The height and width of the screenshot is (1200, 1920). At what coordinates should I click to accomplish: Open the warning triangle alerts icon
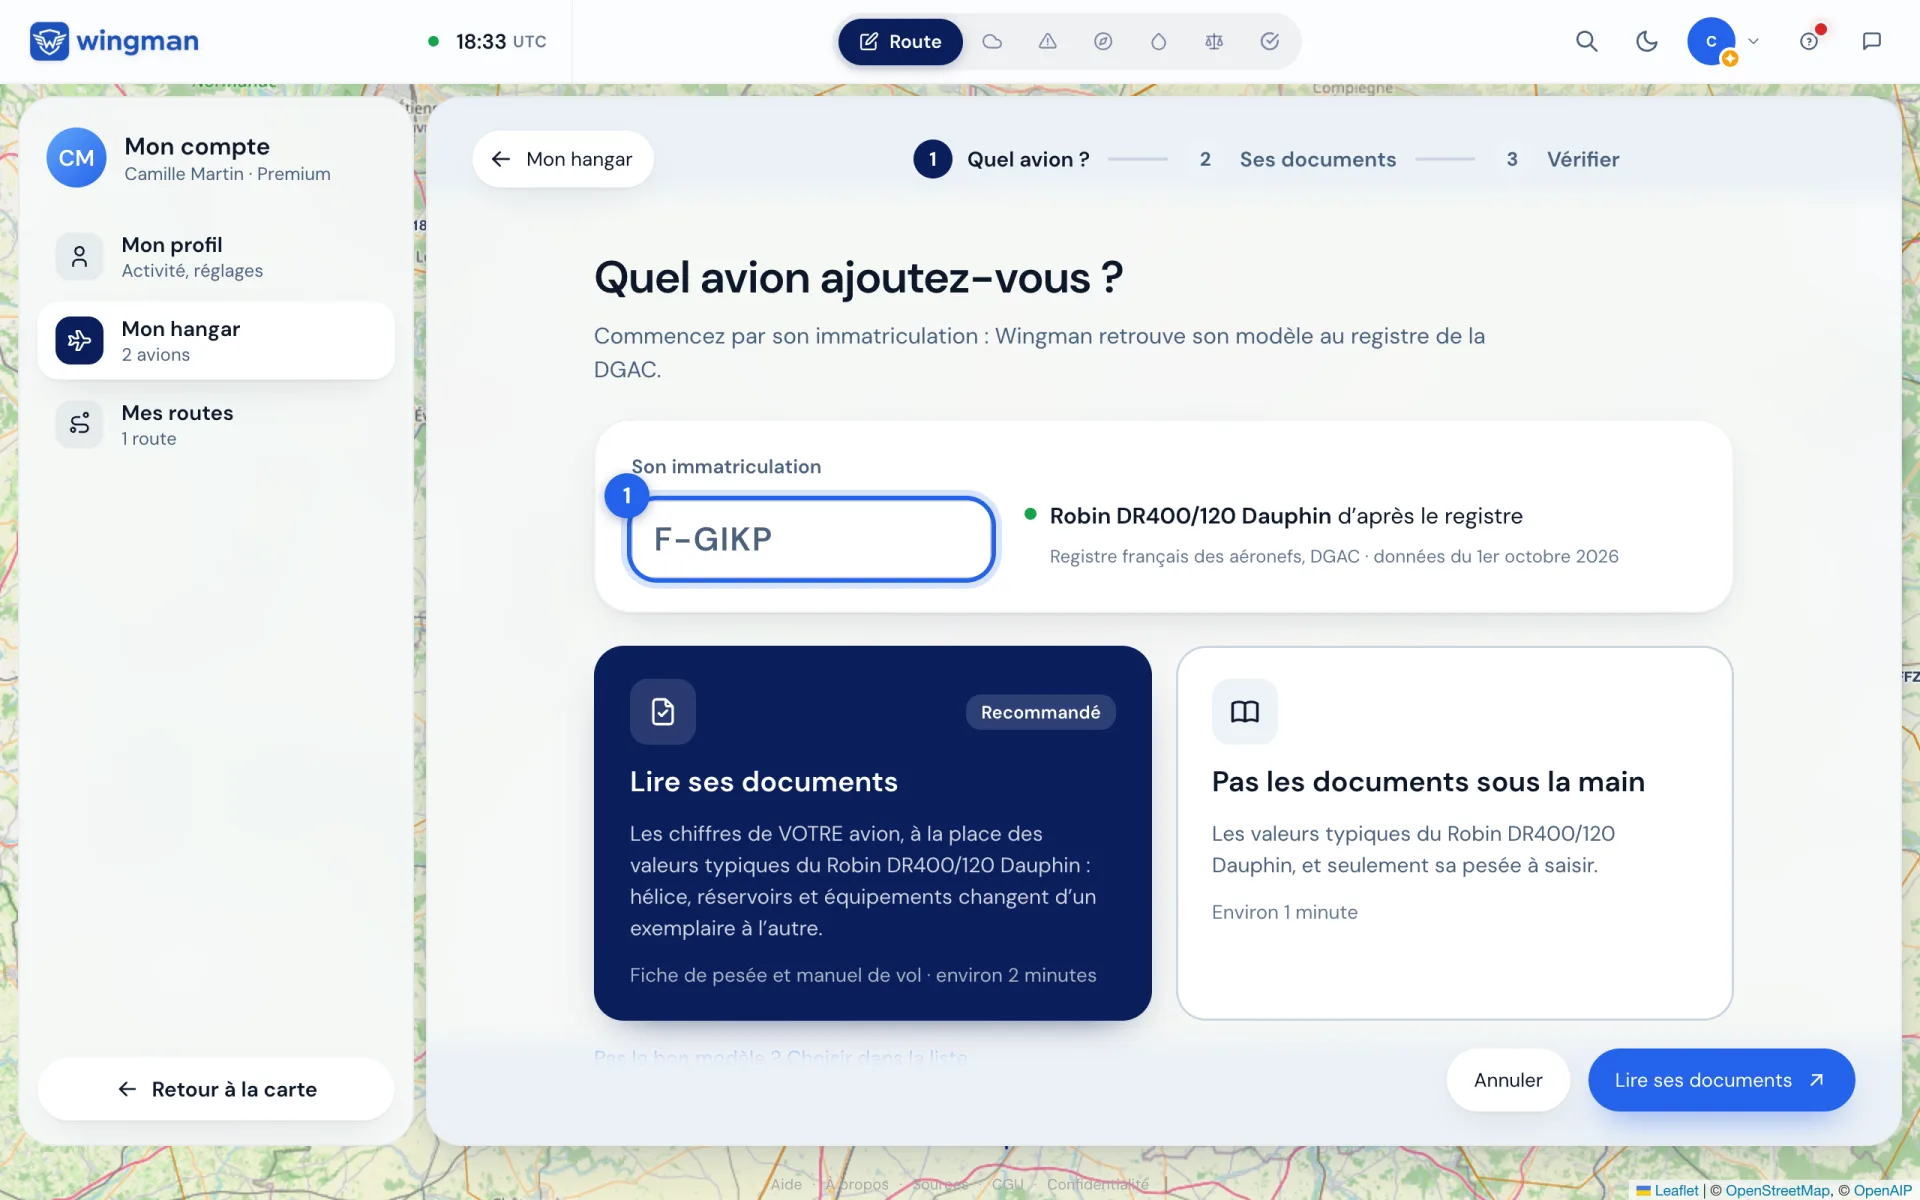pos(1047,41)
